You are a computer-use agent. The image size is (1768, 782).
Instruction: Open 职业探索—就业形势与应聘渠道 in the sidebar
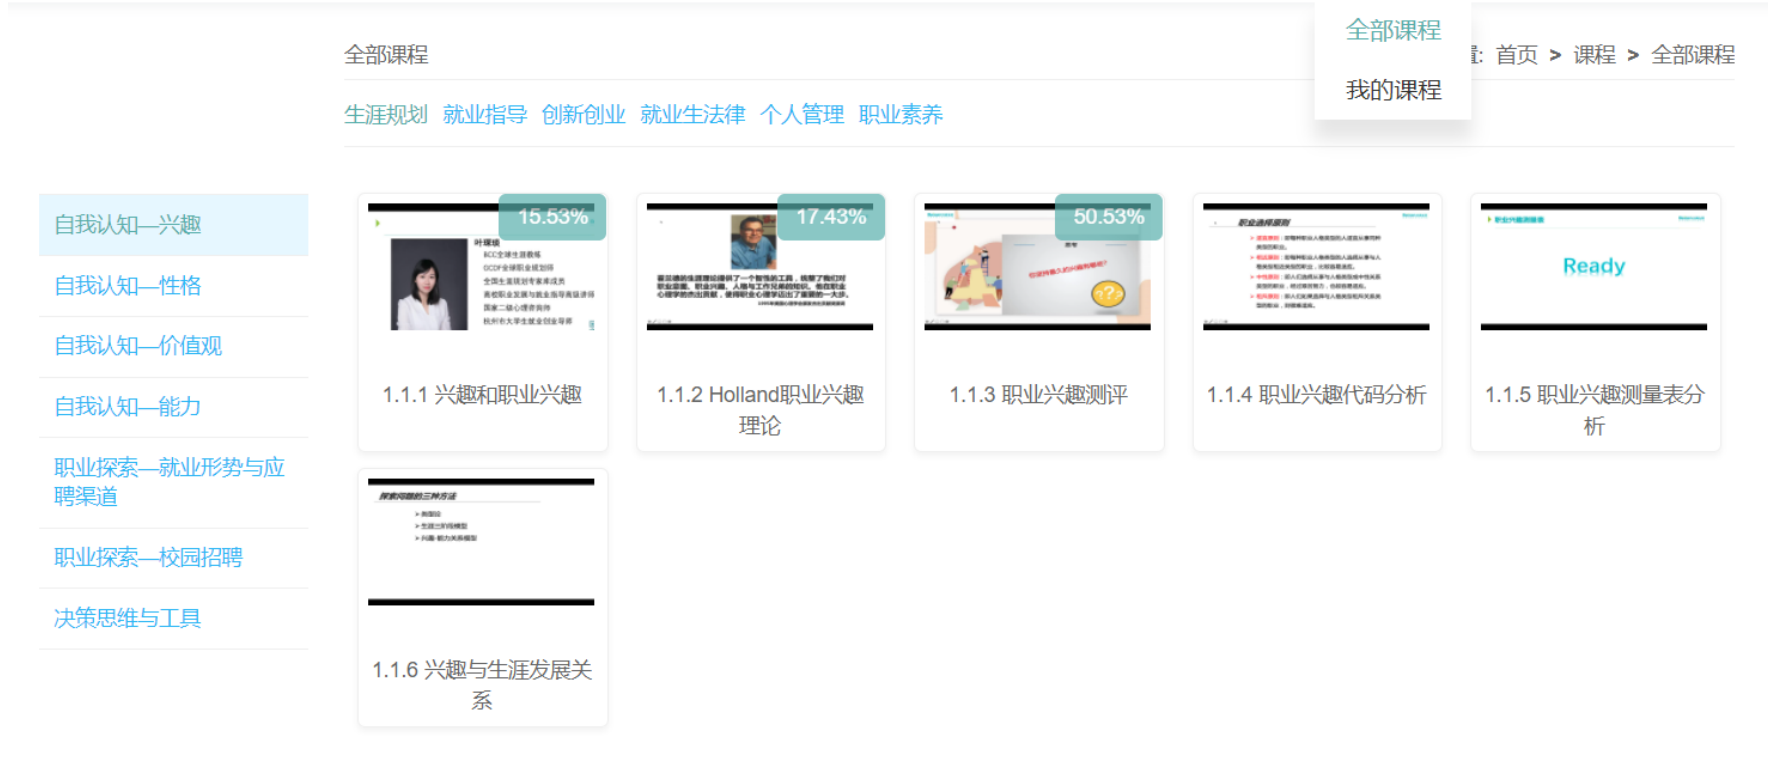pos(174,482)
